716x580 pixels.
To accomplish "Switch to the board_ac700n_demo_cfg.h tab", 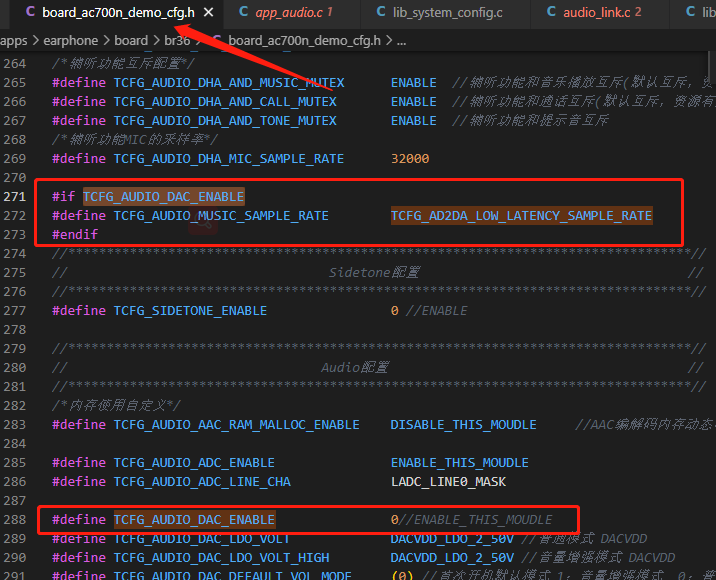I will (118, 13).
